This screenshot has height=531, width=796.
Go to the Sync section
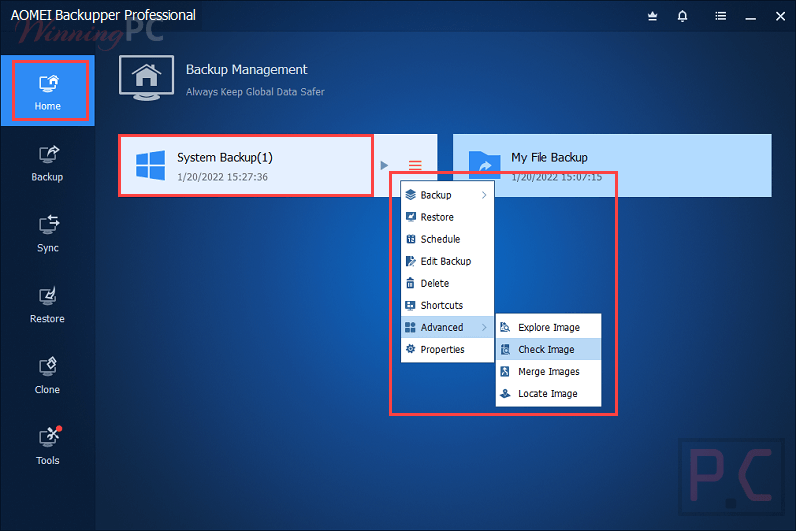coord(47,234)
